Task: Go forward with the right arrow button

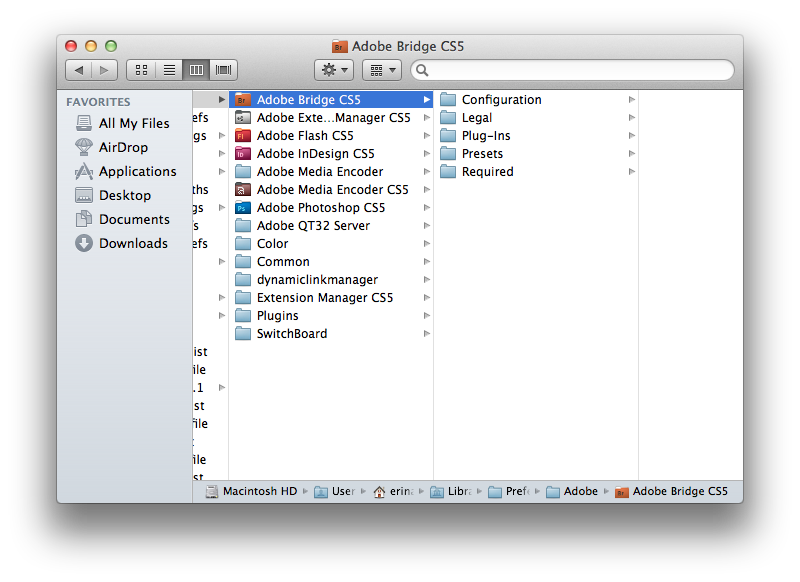Action: click(x=105, y=70)
